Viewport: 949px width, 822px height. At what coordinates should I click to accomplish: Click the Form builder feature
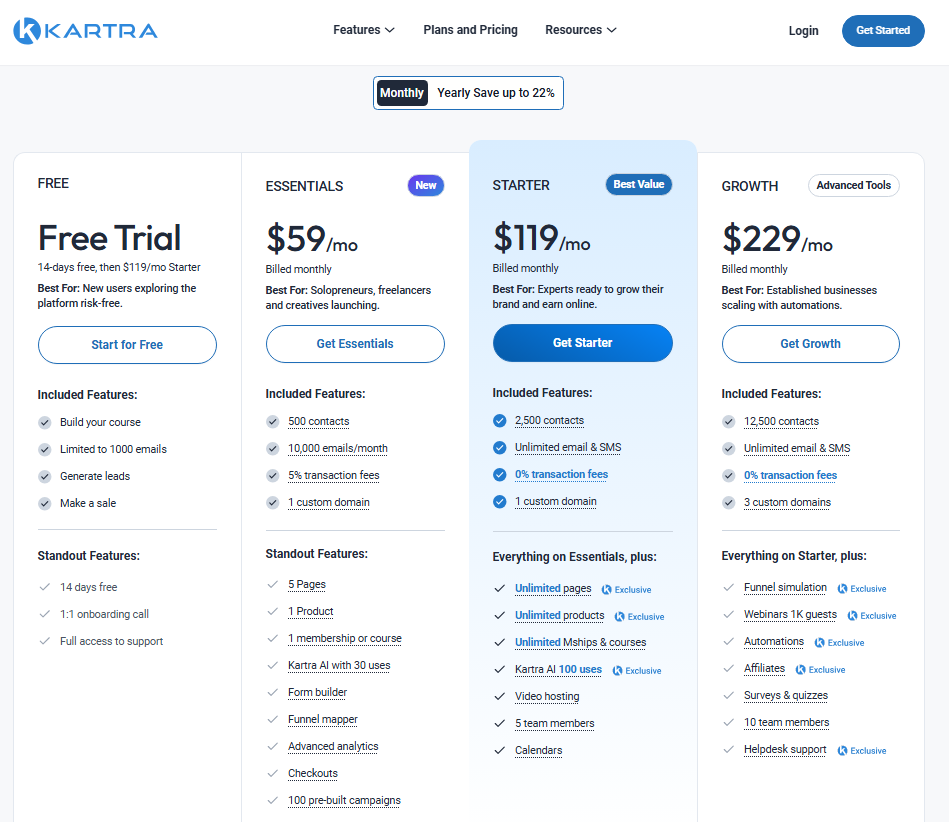pyautogui.click(x=317, y=692)
